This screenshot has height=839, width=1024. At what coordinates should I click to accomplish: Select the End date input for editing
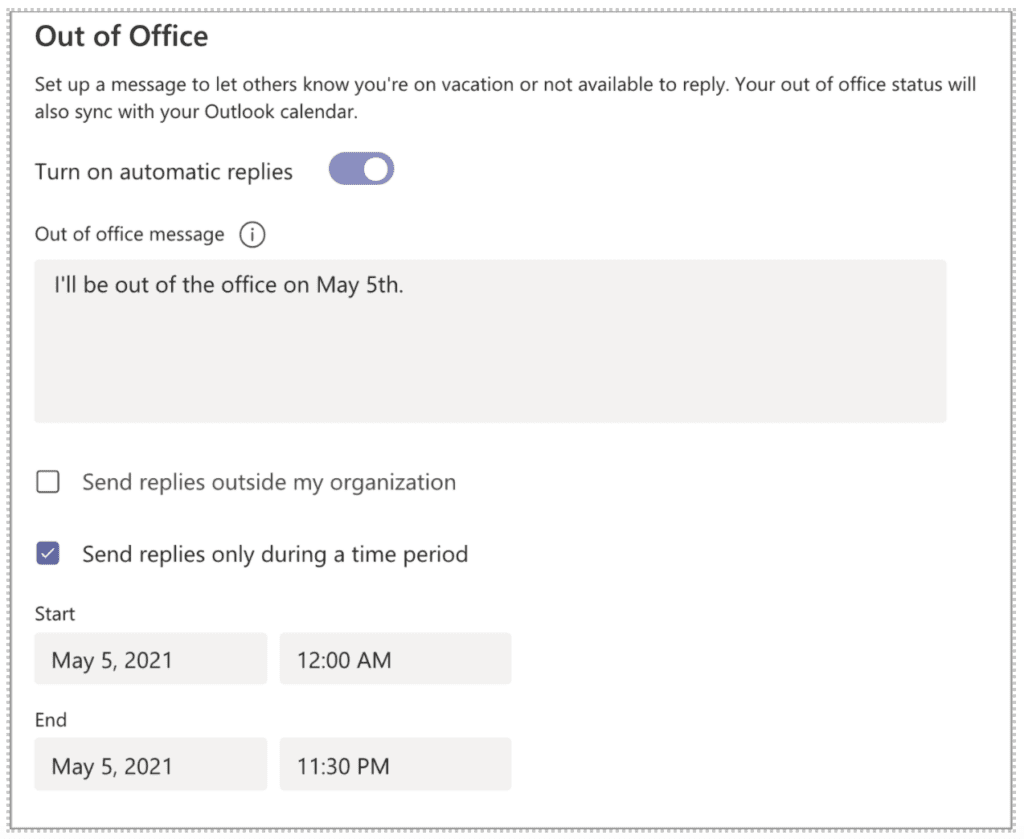pyautogui.click(x=150, y=763)
